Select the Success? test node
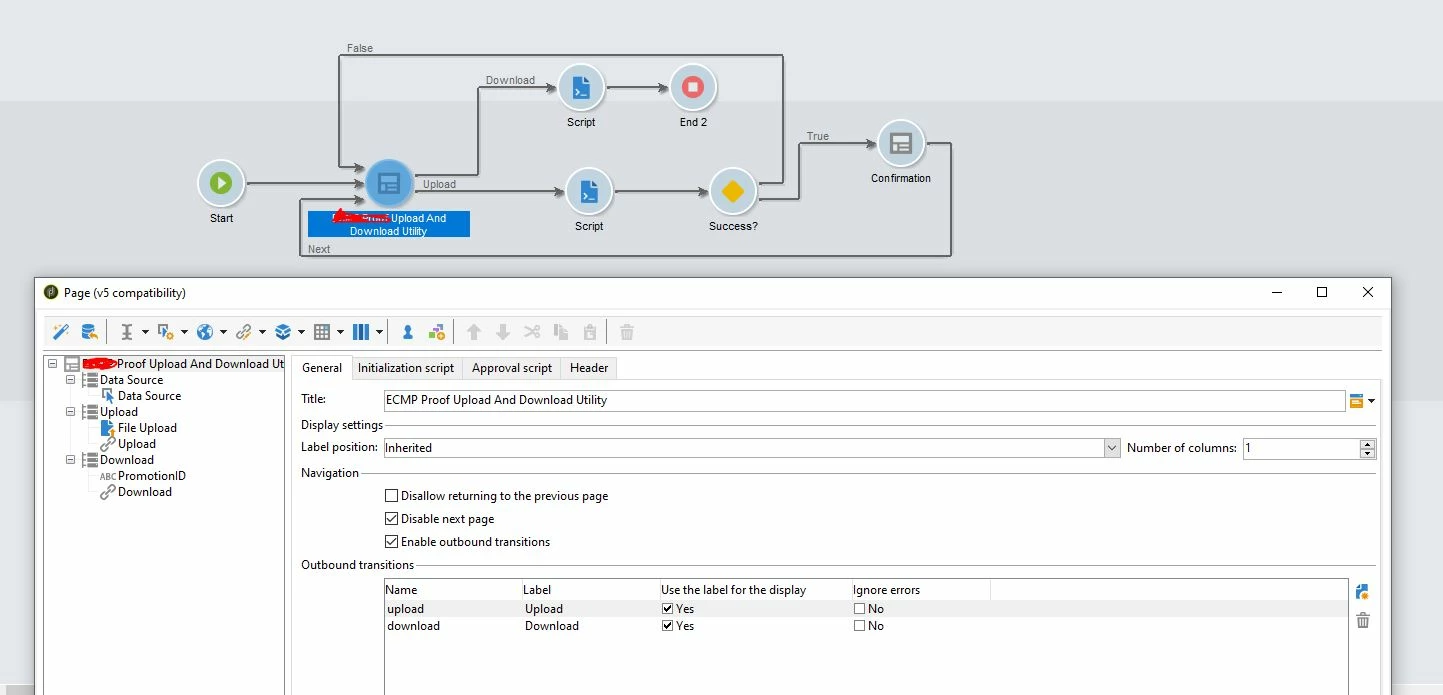1443x695 pixels. [733, 191]
